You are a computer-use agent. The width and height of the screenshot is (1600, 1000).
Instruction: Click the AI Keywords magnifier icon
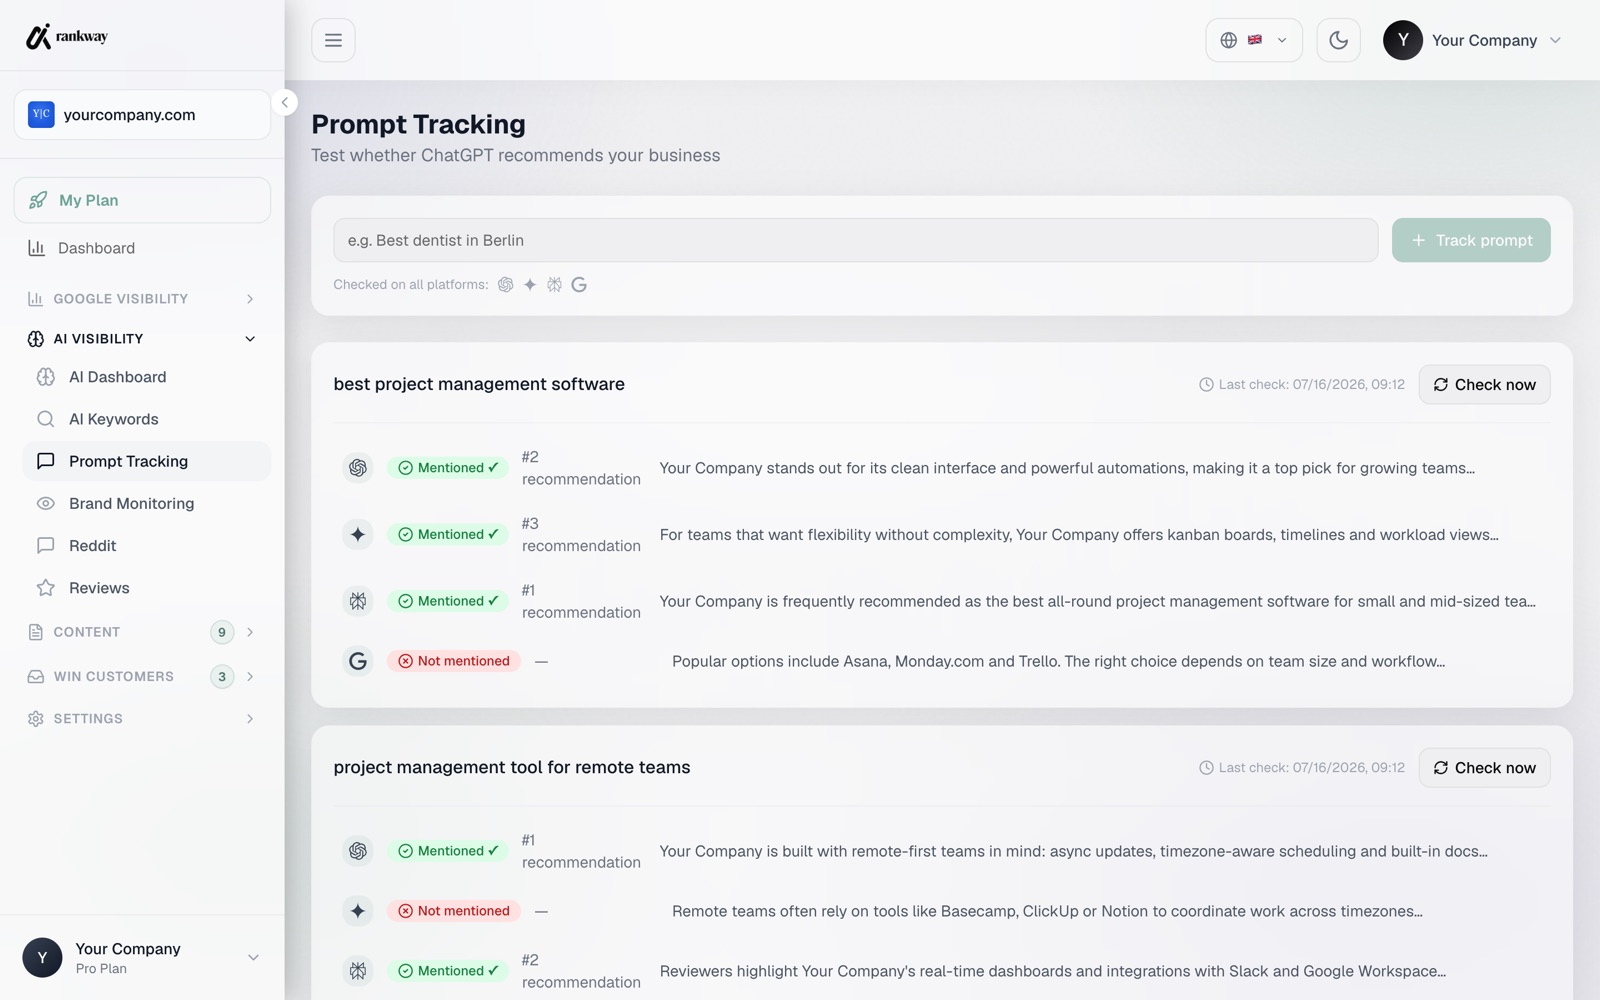(46, 419)
